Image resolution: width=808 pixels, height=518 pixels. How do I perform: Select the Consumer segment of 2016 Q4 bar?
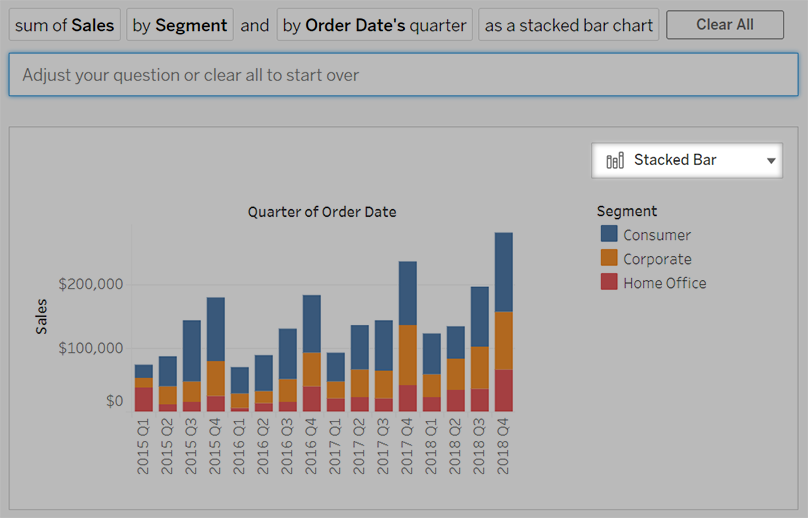point(312,324)
